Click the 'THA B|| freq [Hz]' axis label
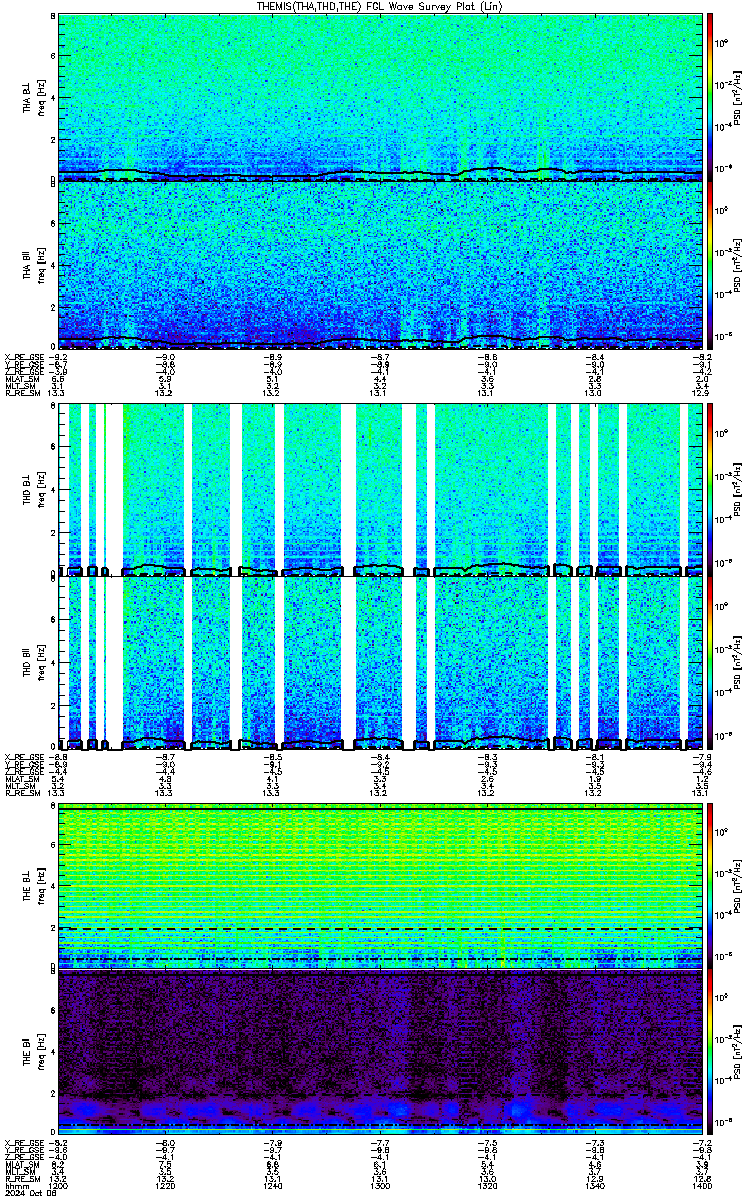750x1200 pixels. pos(33,265)
